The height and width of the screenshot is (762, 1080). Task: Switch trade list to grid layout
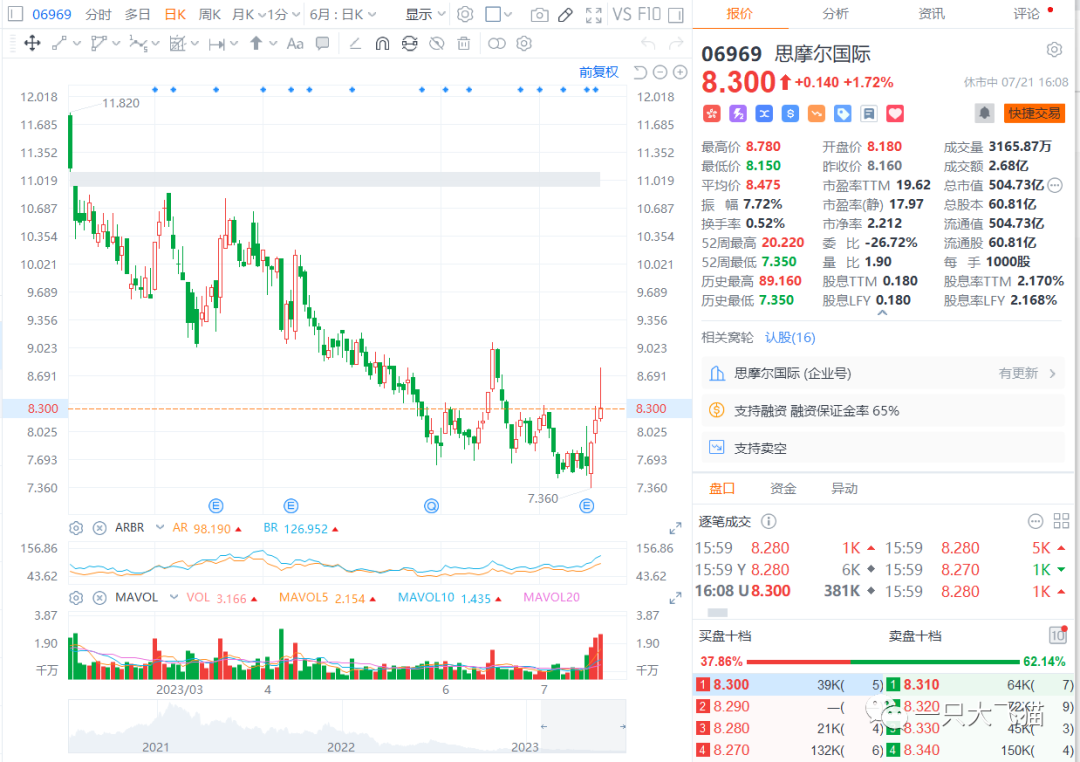point(1061,522)
